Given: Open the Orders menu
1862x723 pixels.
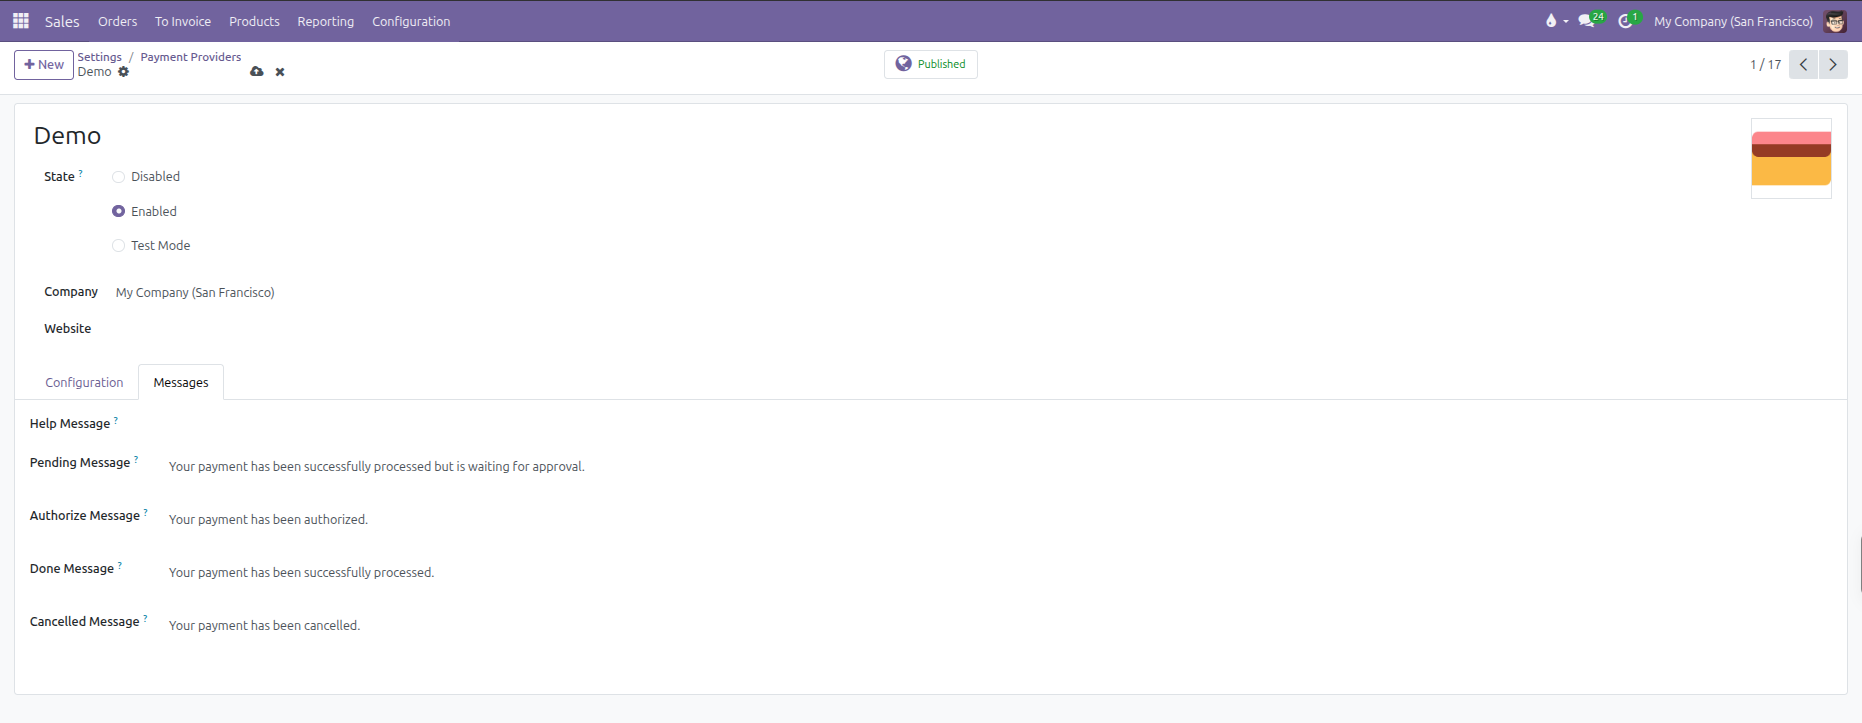Looking at the screenshot, I should pos(118,21).
